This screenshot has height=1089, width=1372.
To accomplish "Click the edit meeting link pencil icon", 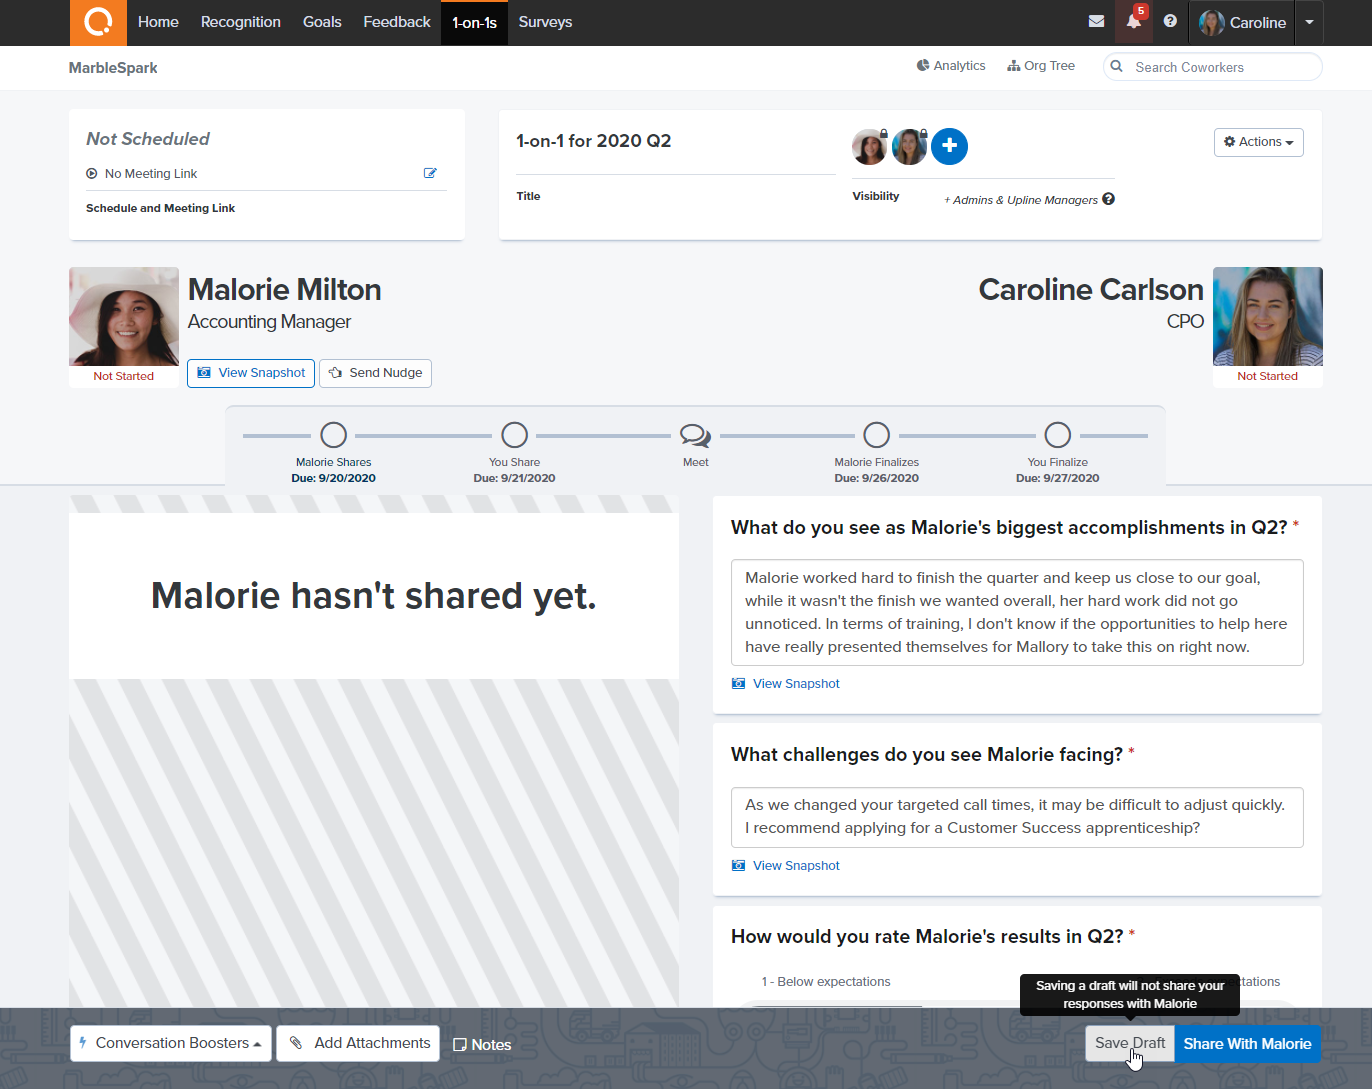I will 430,173.
